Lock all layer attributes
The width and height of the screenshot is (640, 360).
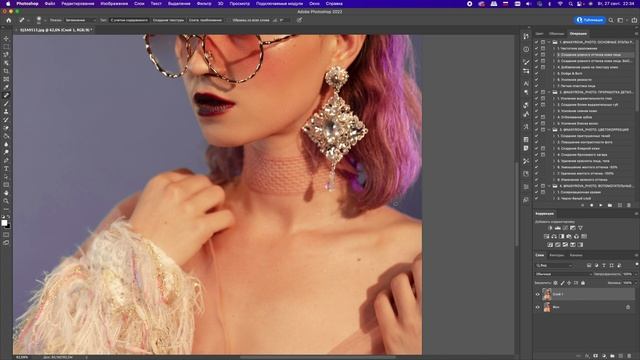583,283
